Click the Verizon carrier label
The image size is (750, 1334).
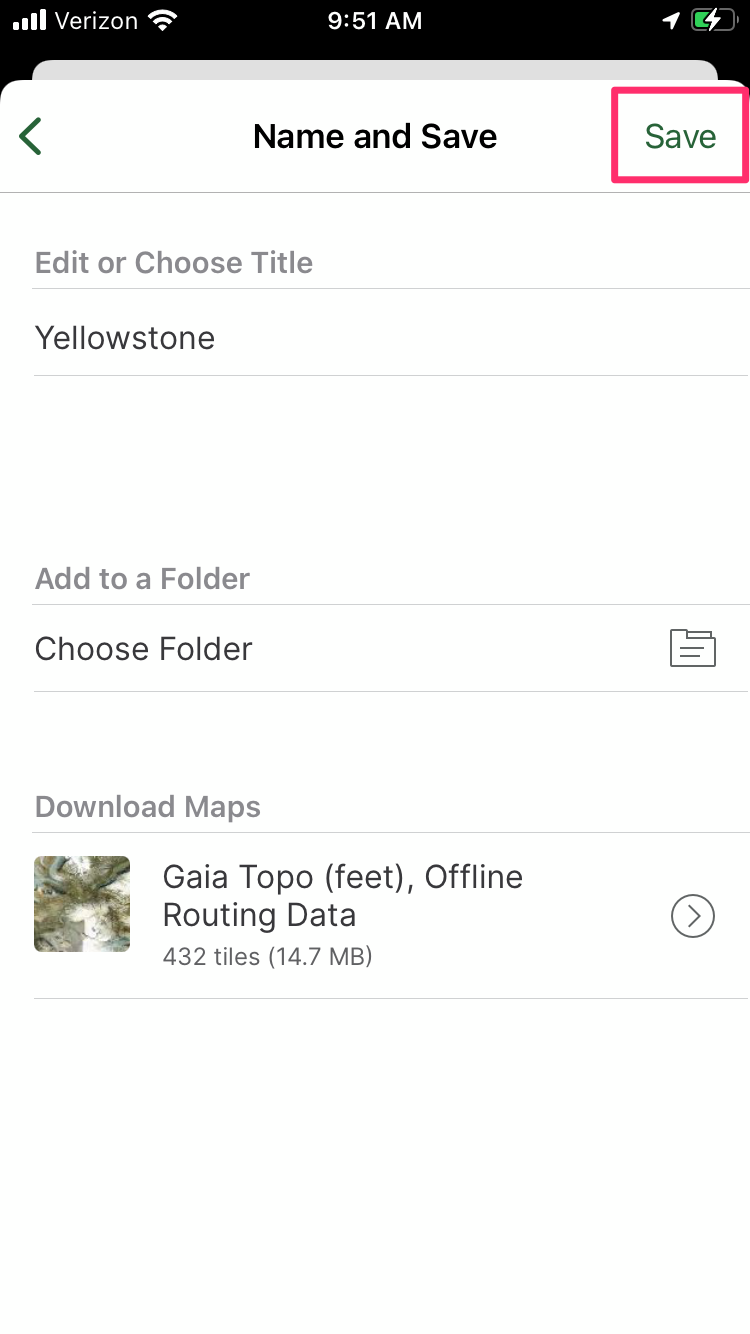(95, 20)
